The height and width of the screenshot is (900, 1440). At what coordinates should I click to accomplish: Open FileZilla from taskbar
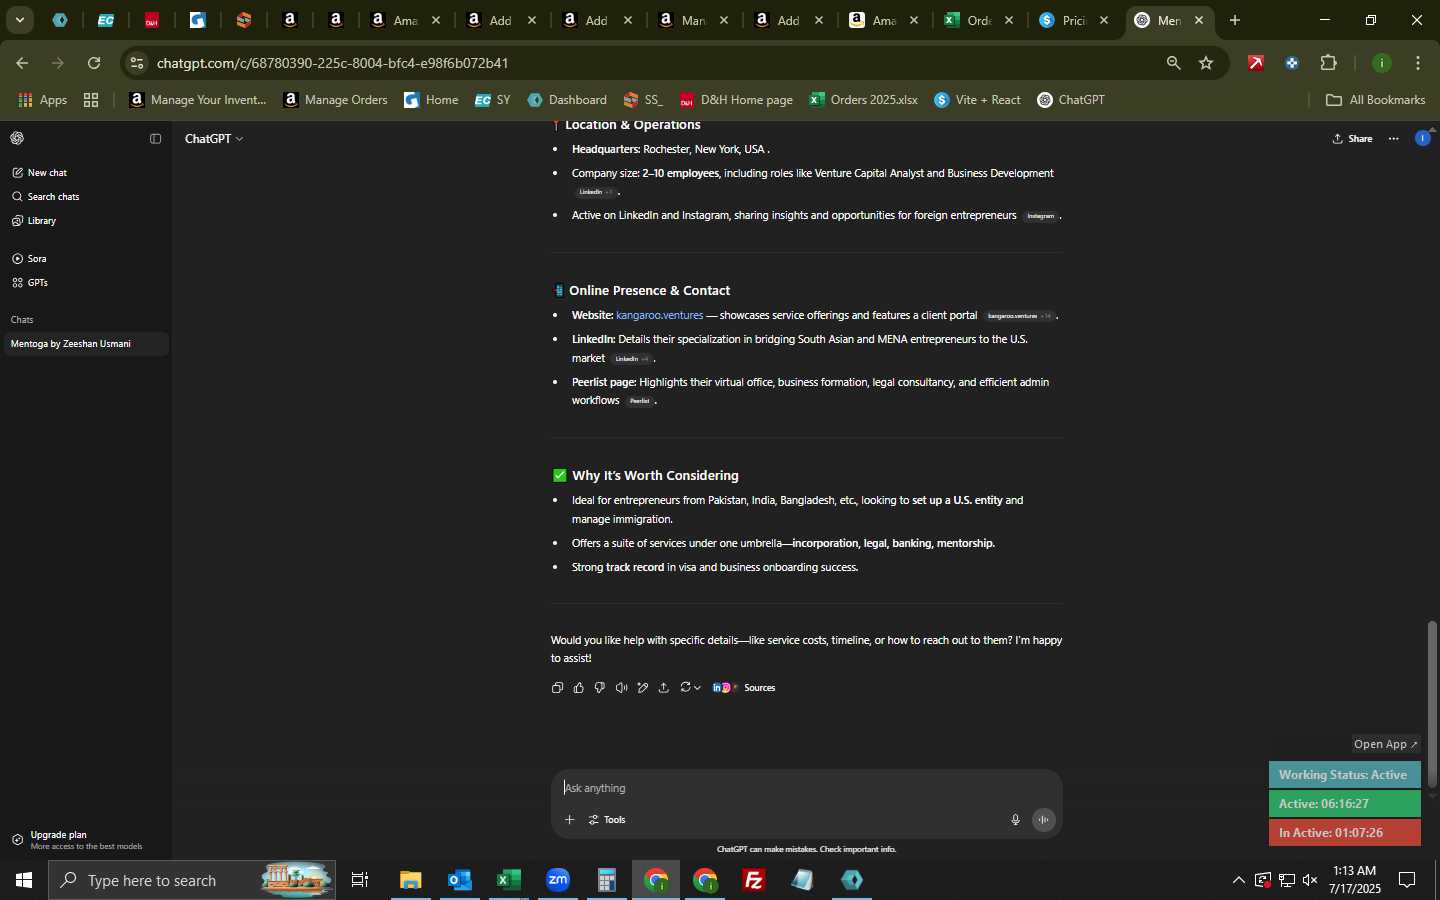point(754,880)
